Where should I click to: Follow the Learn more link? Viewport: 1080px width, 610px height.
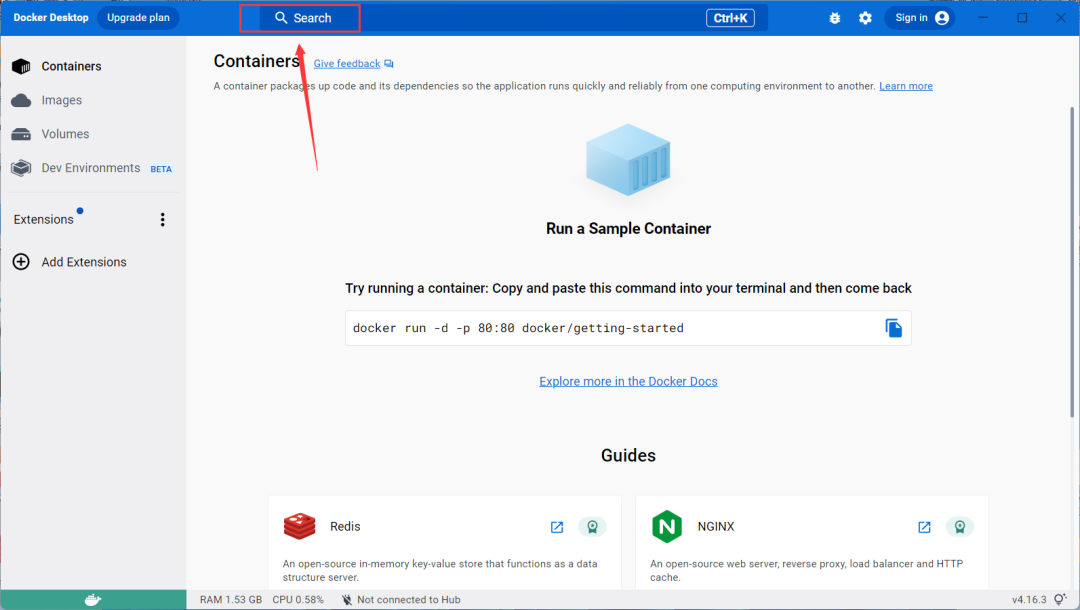click(906, 86)
